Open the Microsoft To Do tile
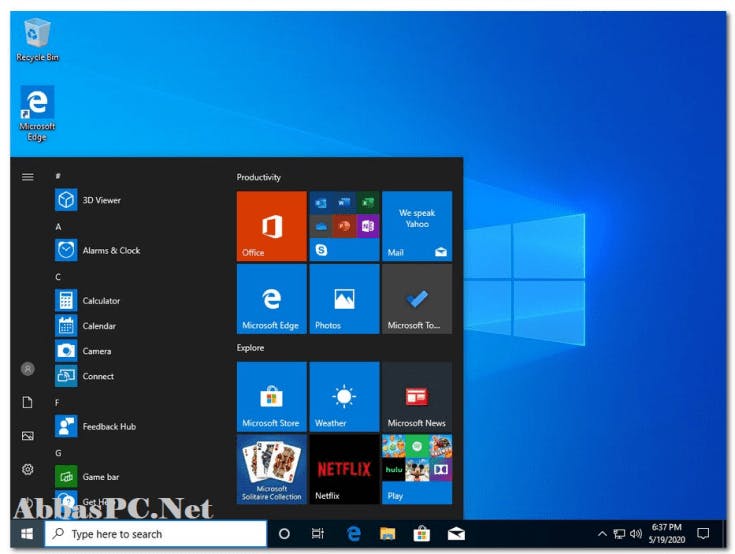Viewport: 735px width, 554px height. (x=417, y=299)
